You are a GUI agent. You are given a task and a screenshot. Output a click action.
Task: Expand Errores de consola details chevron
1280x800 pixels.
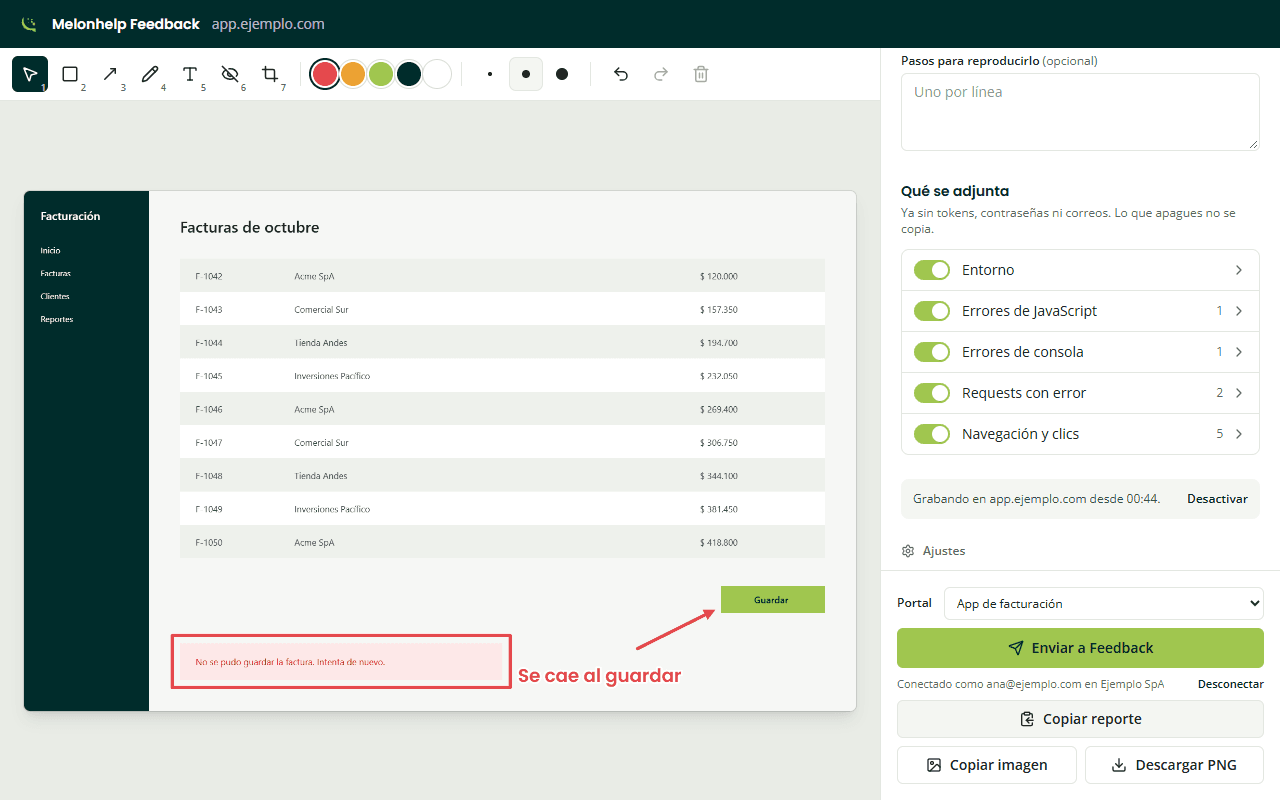click(x=1239, y=352)
